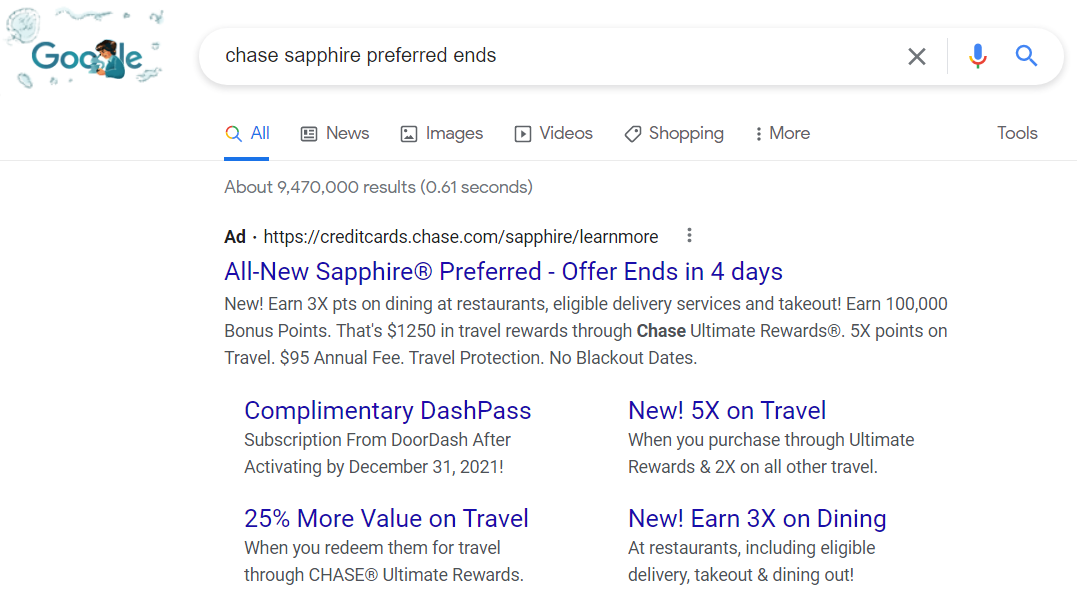This screenshot has width=1077, height=608.
Task: Click the creditcards.chase.com ad URL
Action: click(x=460, y=237)
